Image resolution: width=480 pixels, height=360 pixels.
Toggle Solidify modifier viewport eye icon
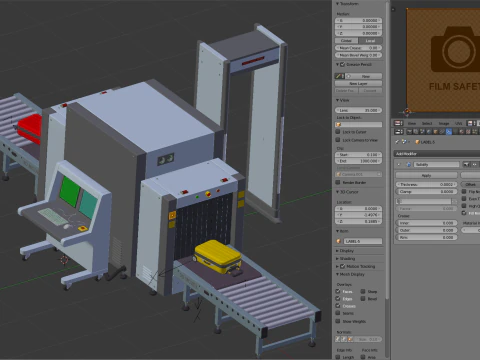[x=474, y=164]
